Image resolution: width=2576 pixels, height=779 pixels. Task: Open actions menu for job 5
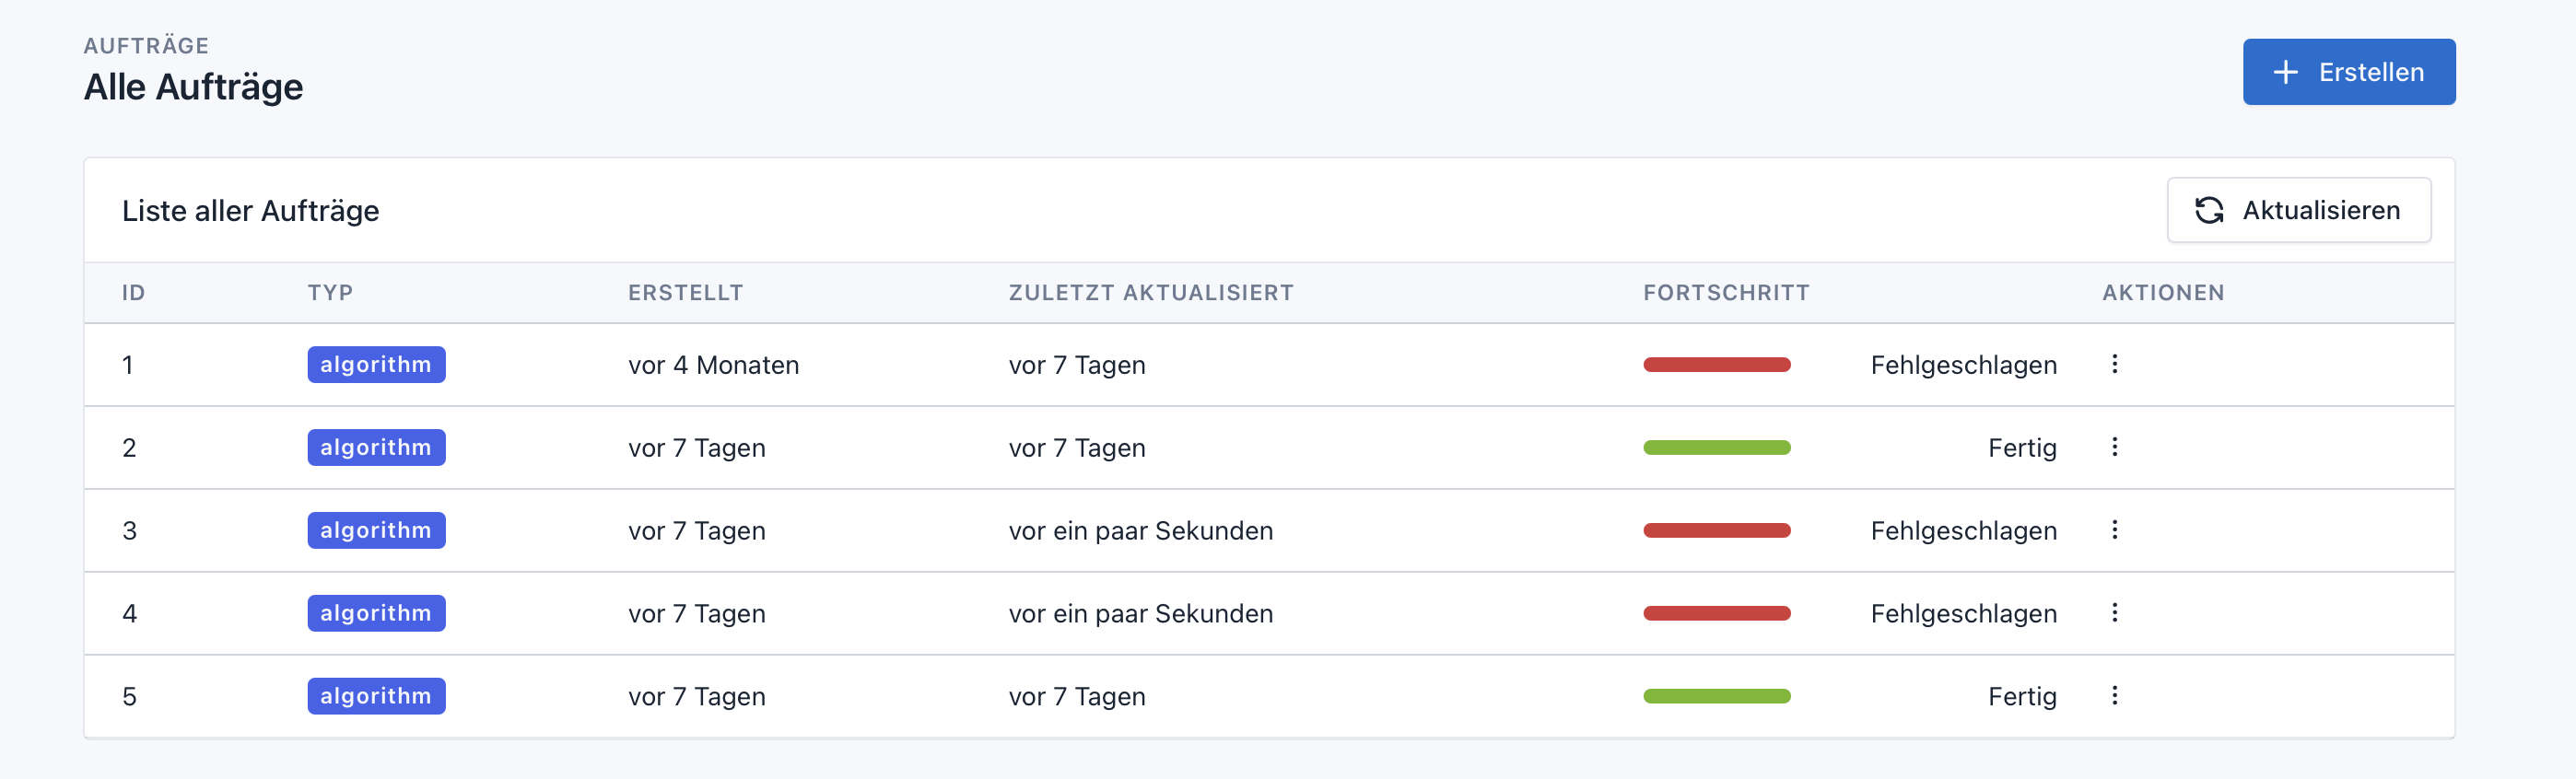pyautogui.click(x=2114, y=696)
